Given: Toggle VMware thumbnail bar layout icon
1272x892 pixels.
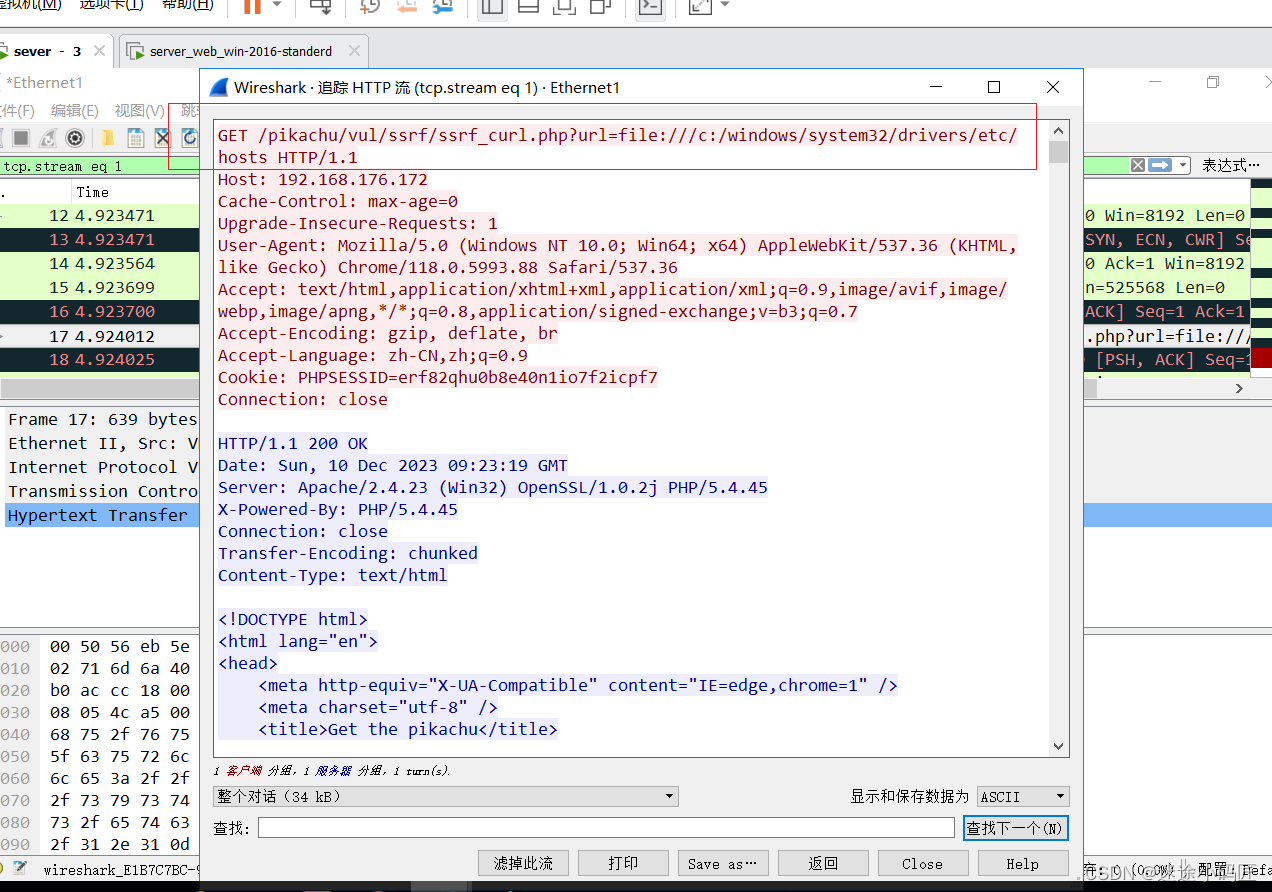Looking at the screenshot, I should coord(528,6).
